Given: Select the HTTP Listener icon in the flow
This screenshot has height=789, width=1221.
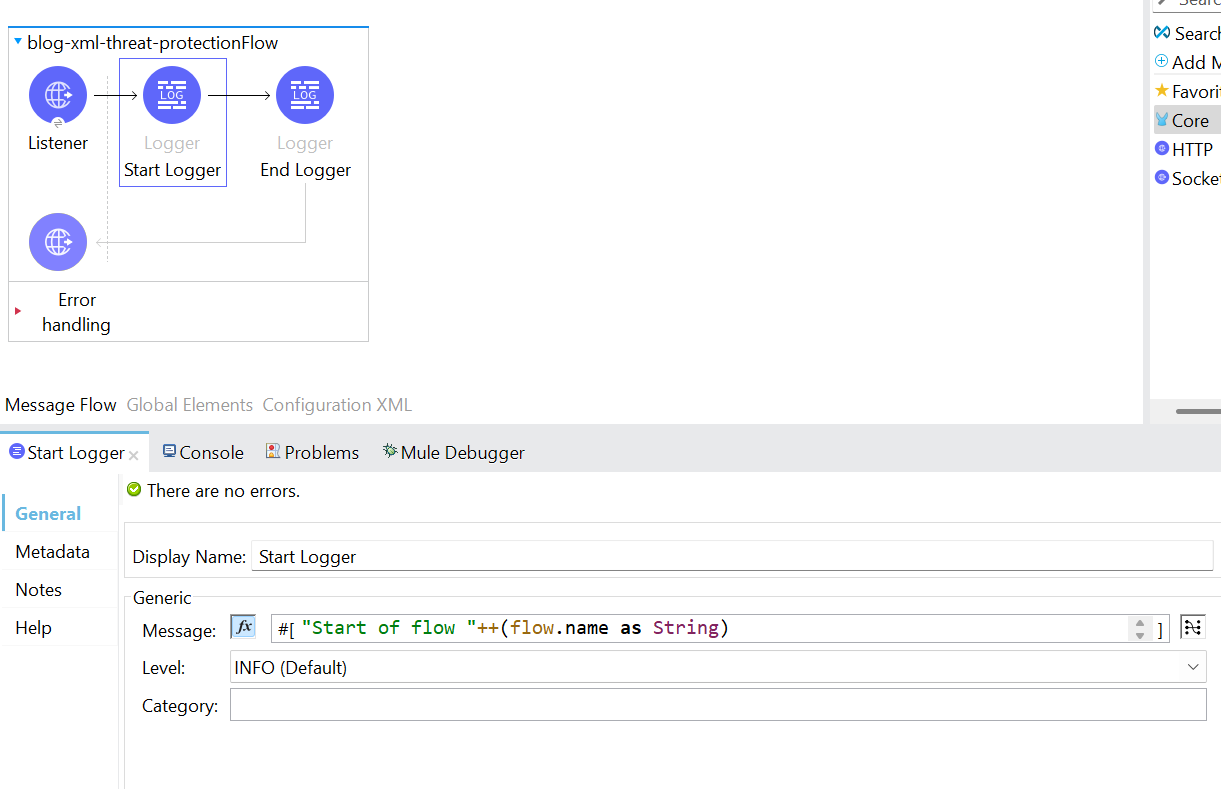Looking at the screenshot, I should (x=57, y=95).
